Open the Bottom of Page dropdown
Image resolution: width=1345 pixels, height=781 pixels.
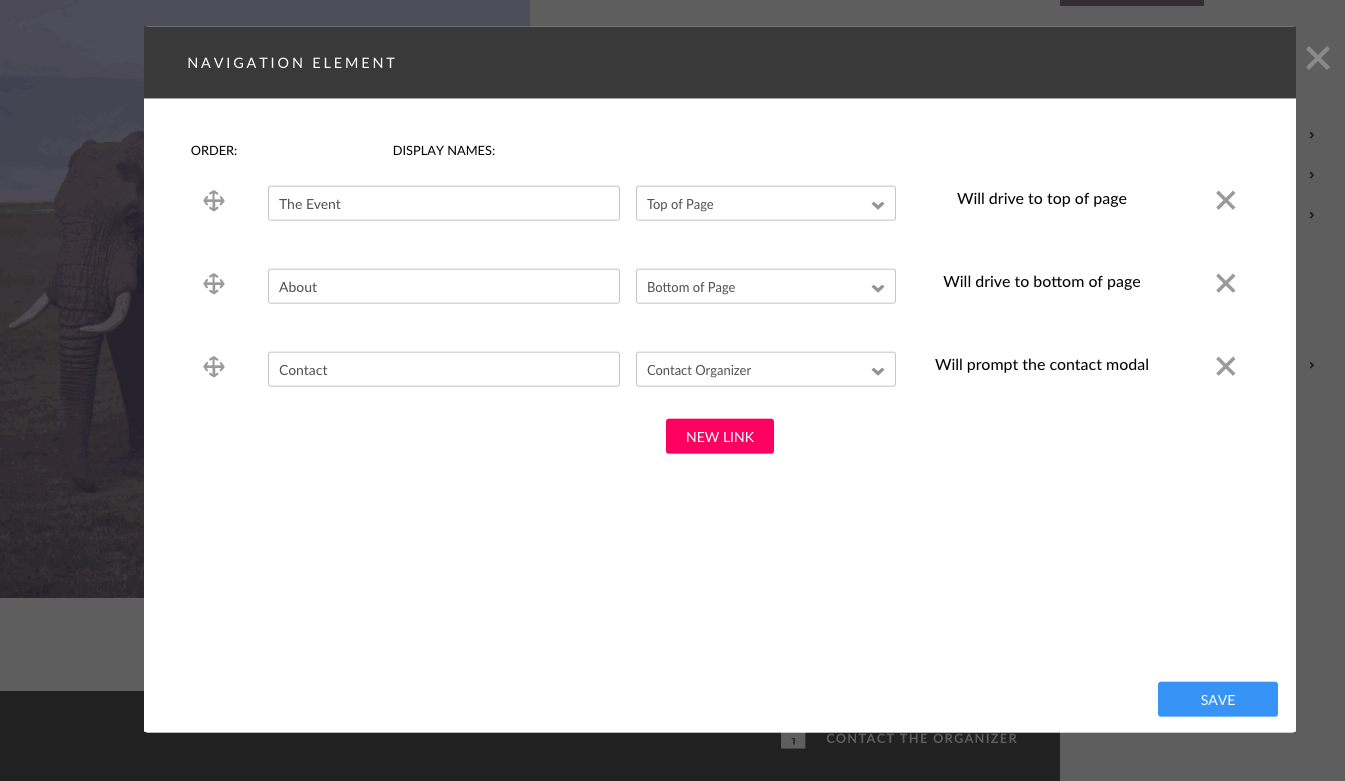pos(766,286)
